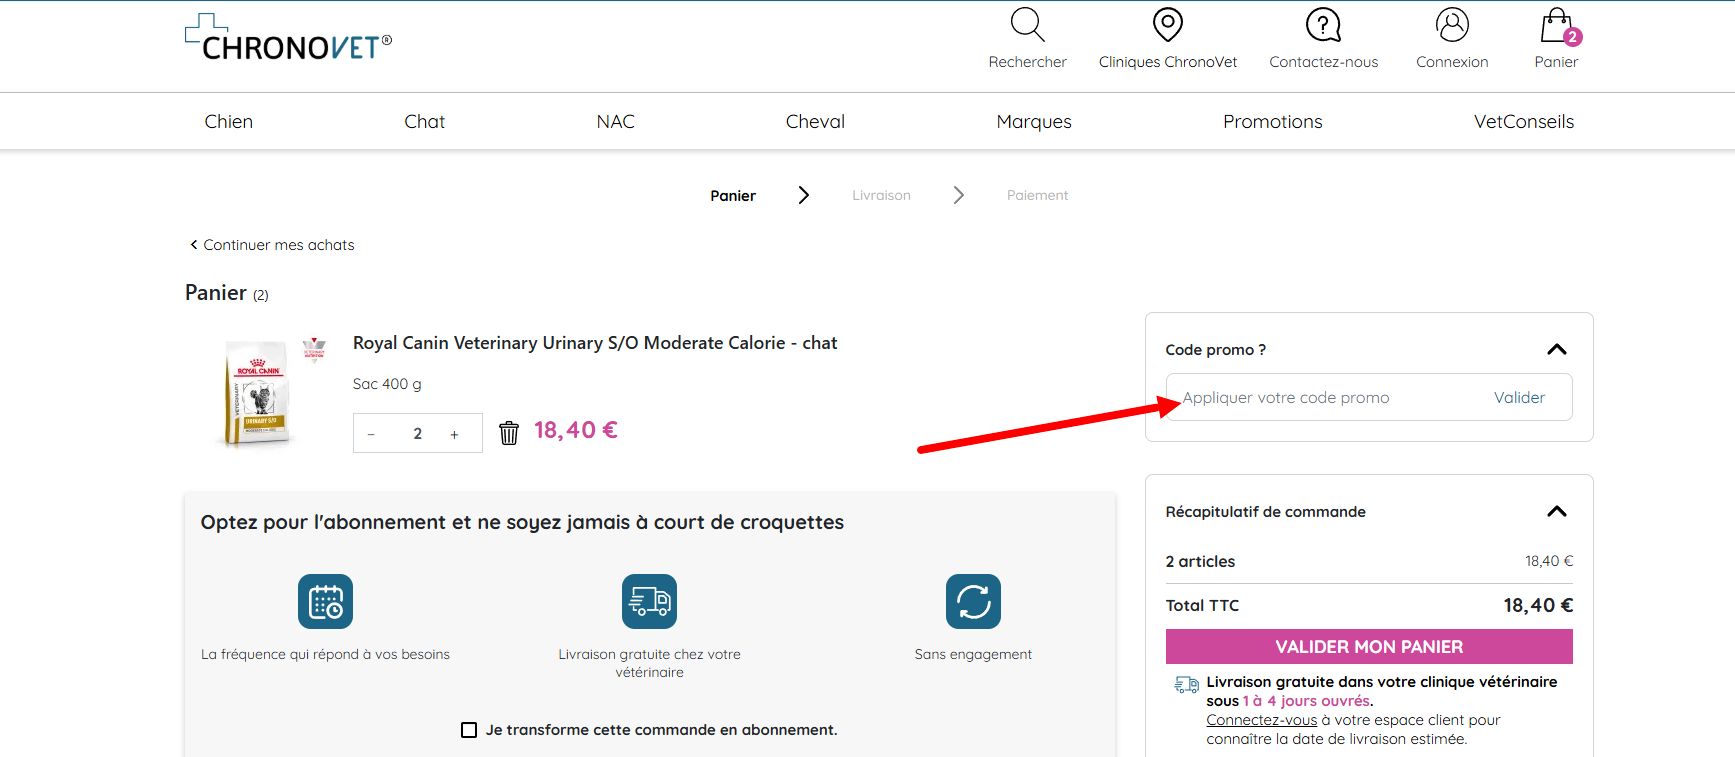This screenshot has height=757, width=1735.
Task: Click the Sac 400 g text
Action: (x=387, y=384)
